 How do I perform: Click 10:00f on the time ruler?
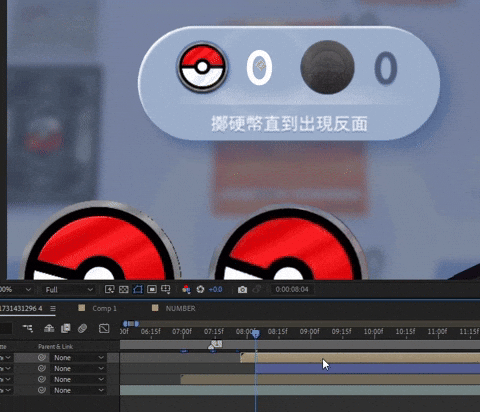click(373, 332)
